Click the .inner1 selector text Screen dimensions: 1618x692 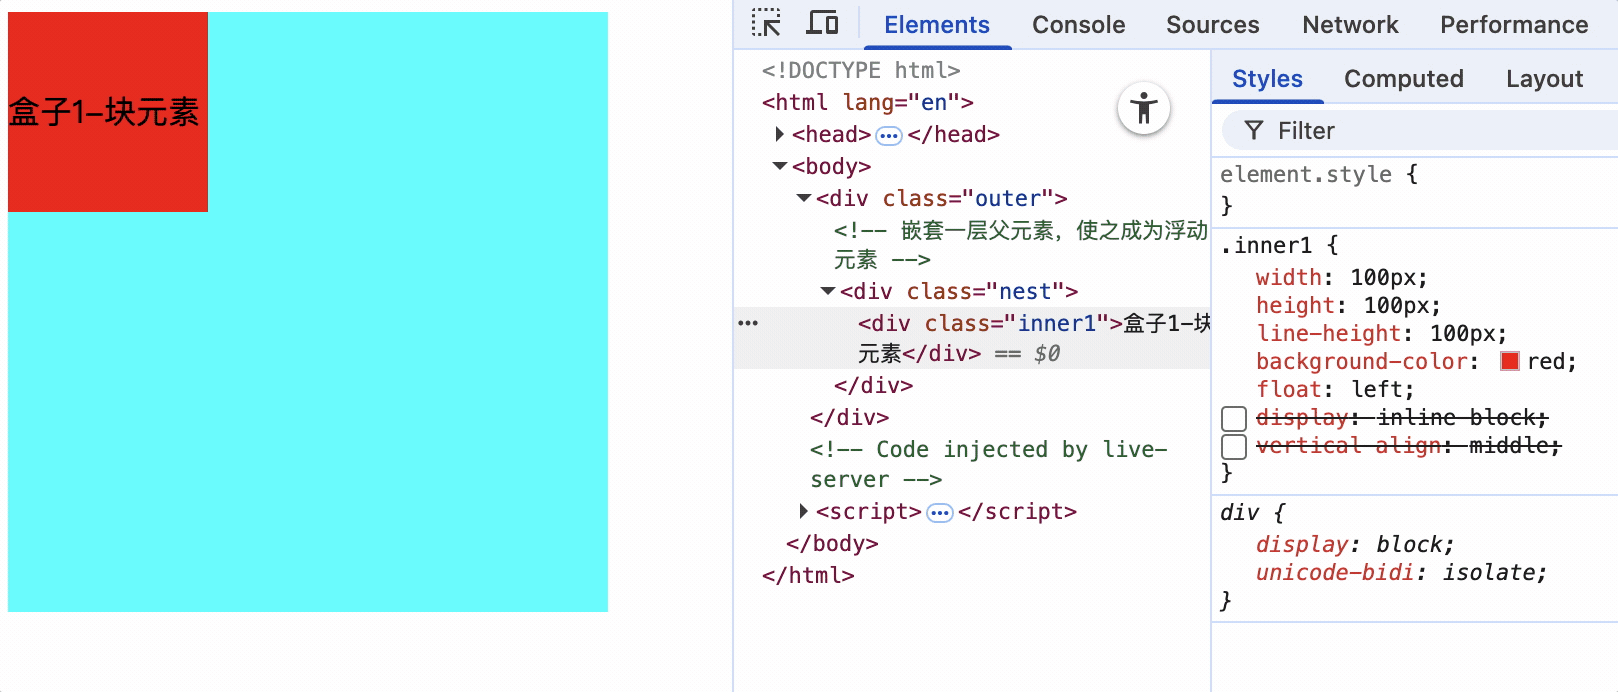click(1265, 245)
